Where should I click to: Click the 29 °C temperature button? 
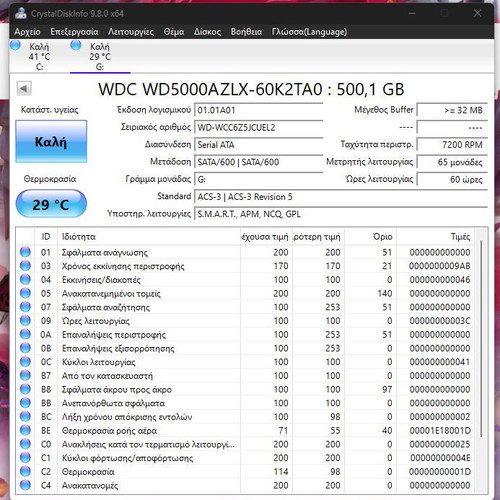click(x=51, y=204)
